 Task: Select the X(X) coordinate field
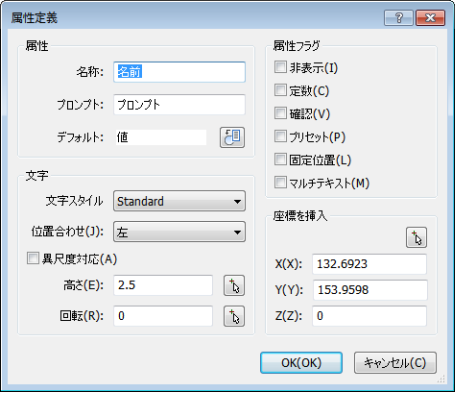point(369,264)
